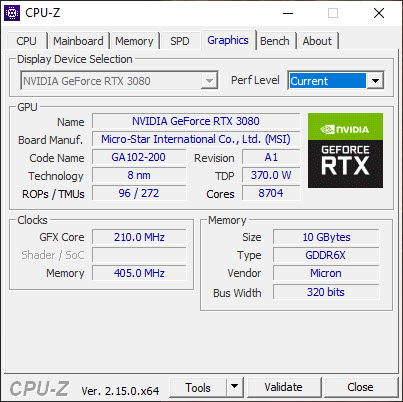
Task: Click the CPU-Z app icon in title bar
Action: coord(12,13)
